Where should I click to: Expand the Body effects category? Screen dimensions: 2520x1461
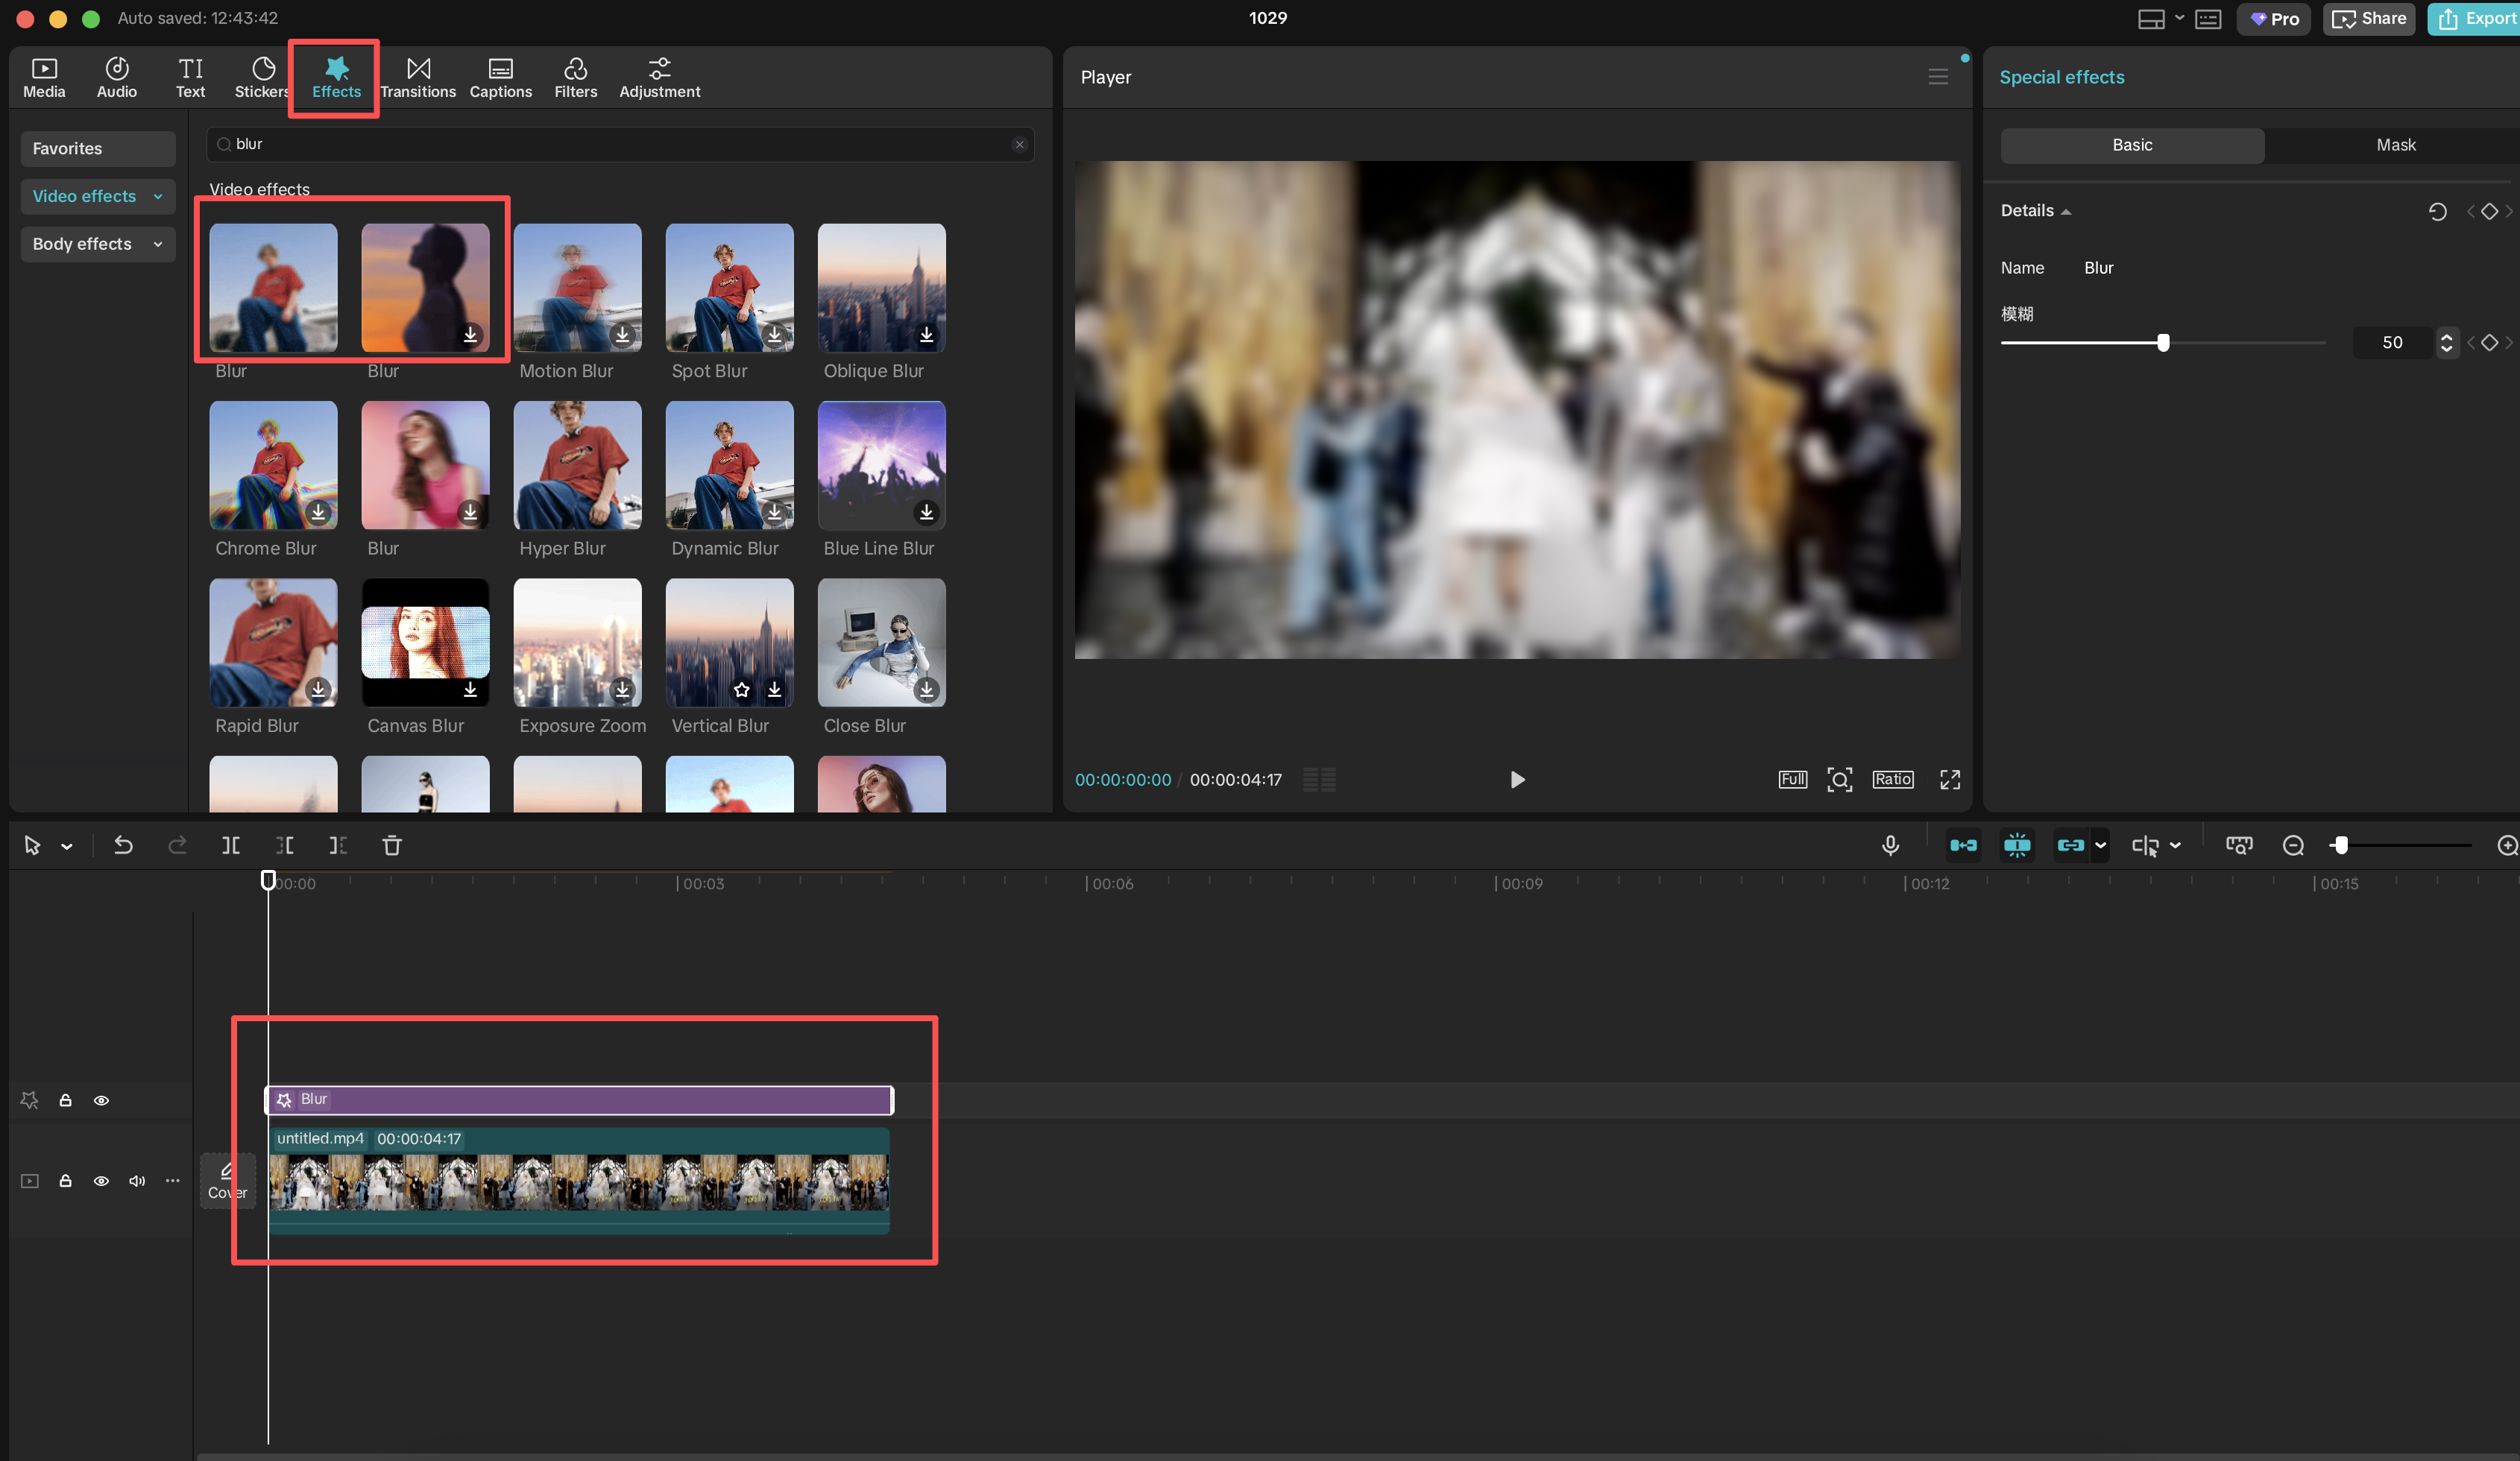pos(97,244)
